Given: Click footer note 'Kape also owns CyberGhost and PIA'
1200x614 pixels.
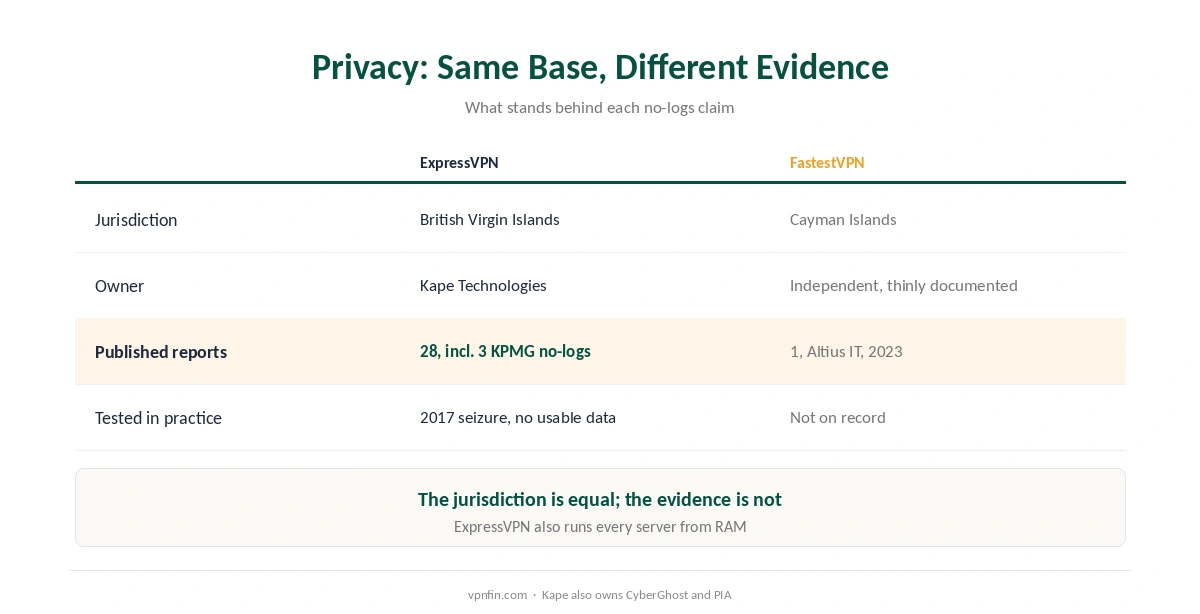Looking at the screenshot, I should coord(637,595).
